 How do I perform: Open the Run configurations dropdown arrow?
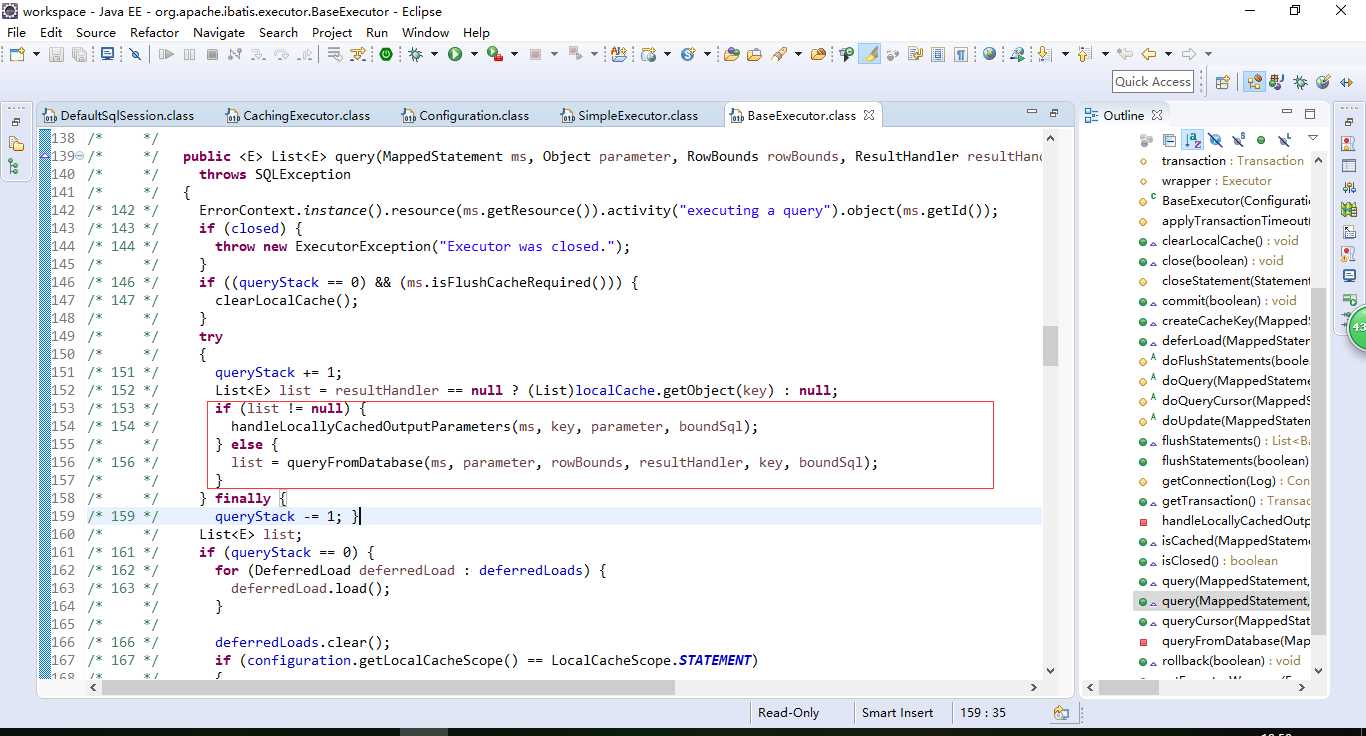[x=474, y=54]
